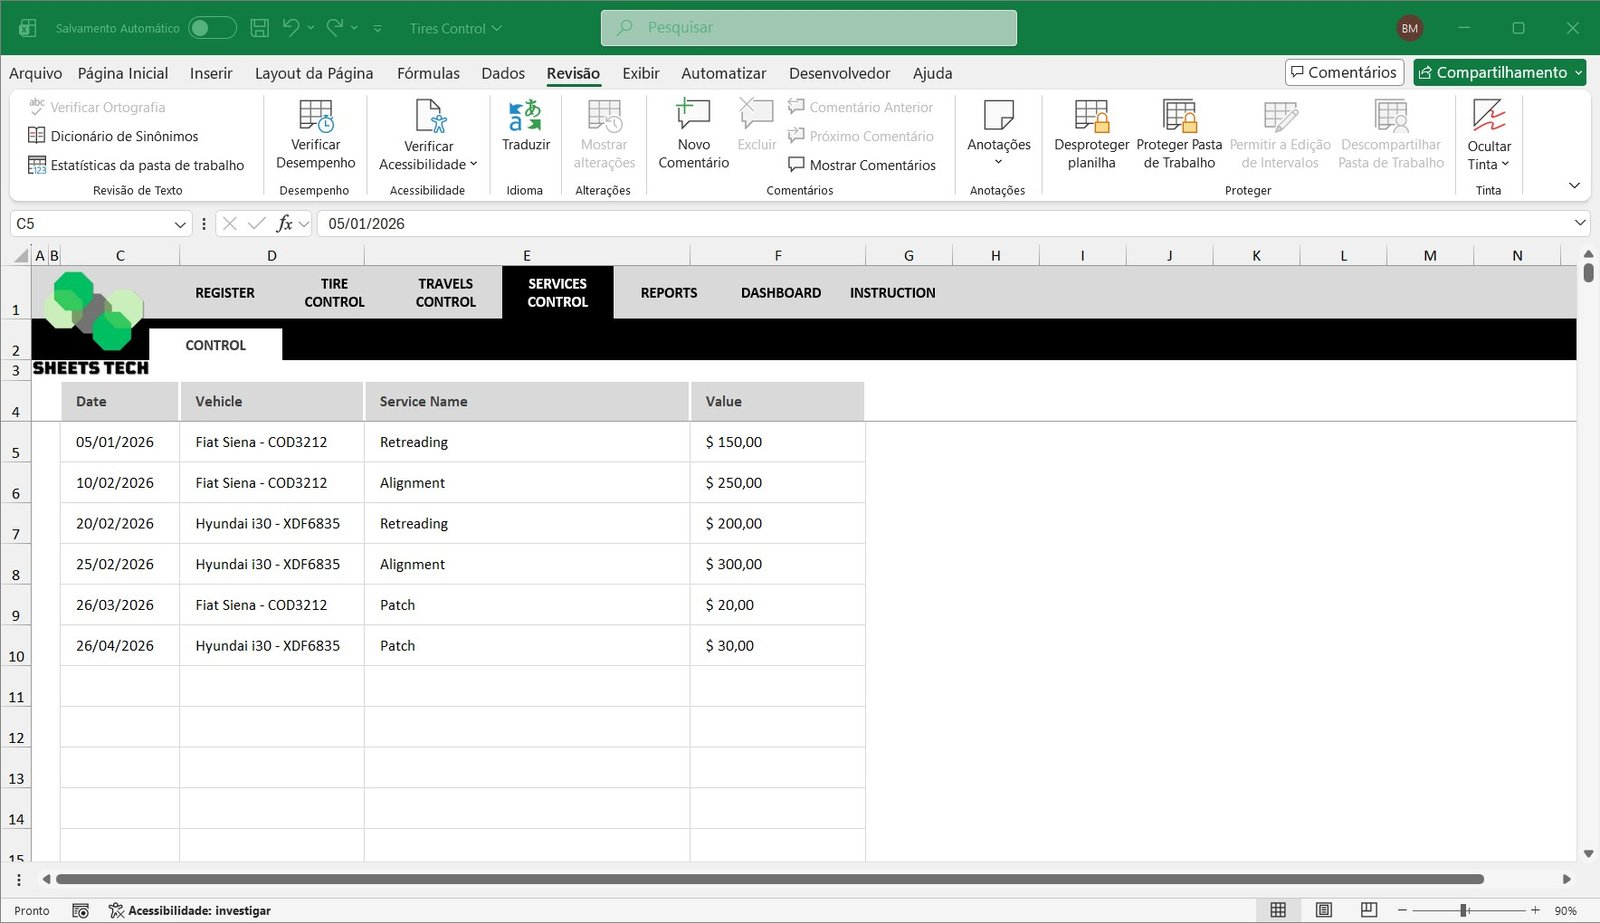Image resolution: width=1600 pixels, height=923 pixels.
Task: Open Proteger Pasta de Trabalho
Action: click(x=1179, y=117)
